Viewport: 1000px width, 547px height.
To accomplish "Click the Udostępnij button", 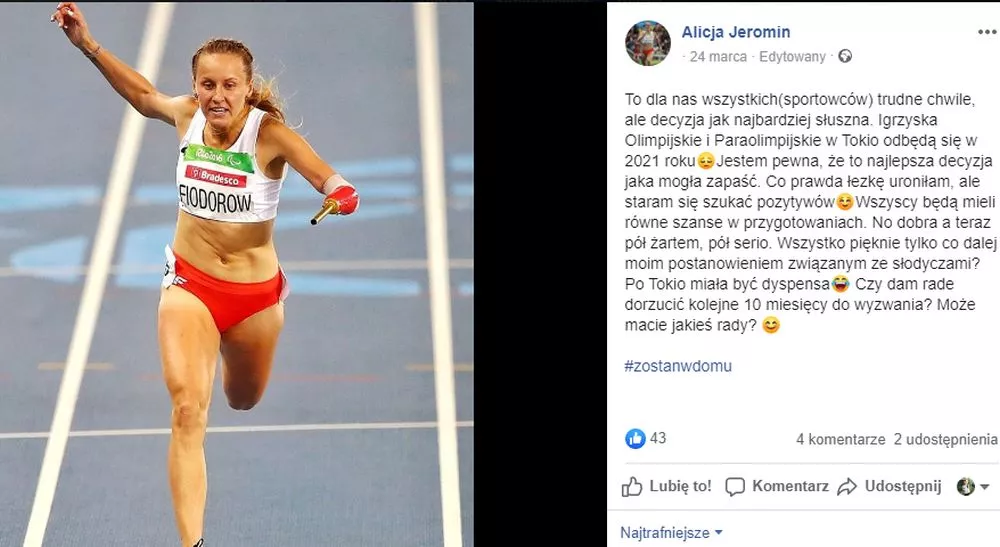I will (x=889, y=486).
